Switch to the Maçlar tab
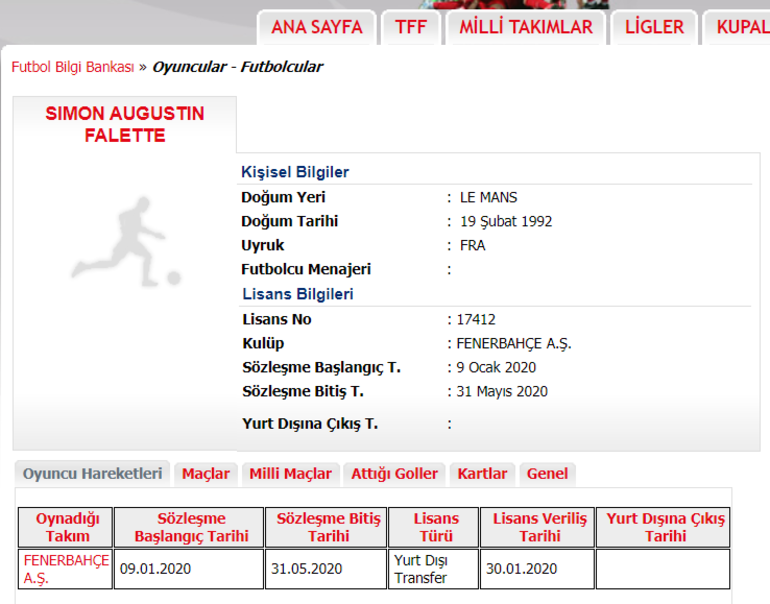Screen dimensions: 770x604 (x=205, y=474)
